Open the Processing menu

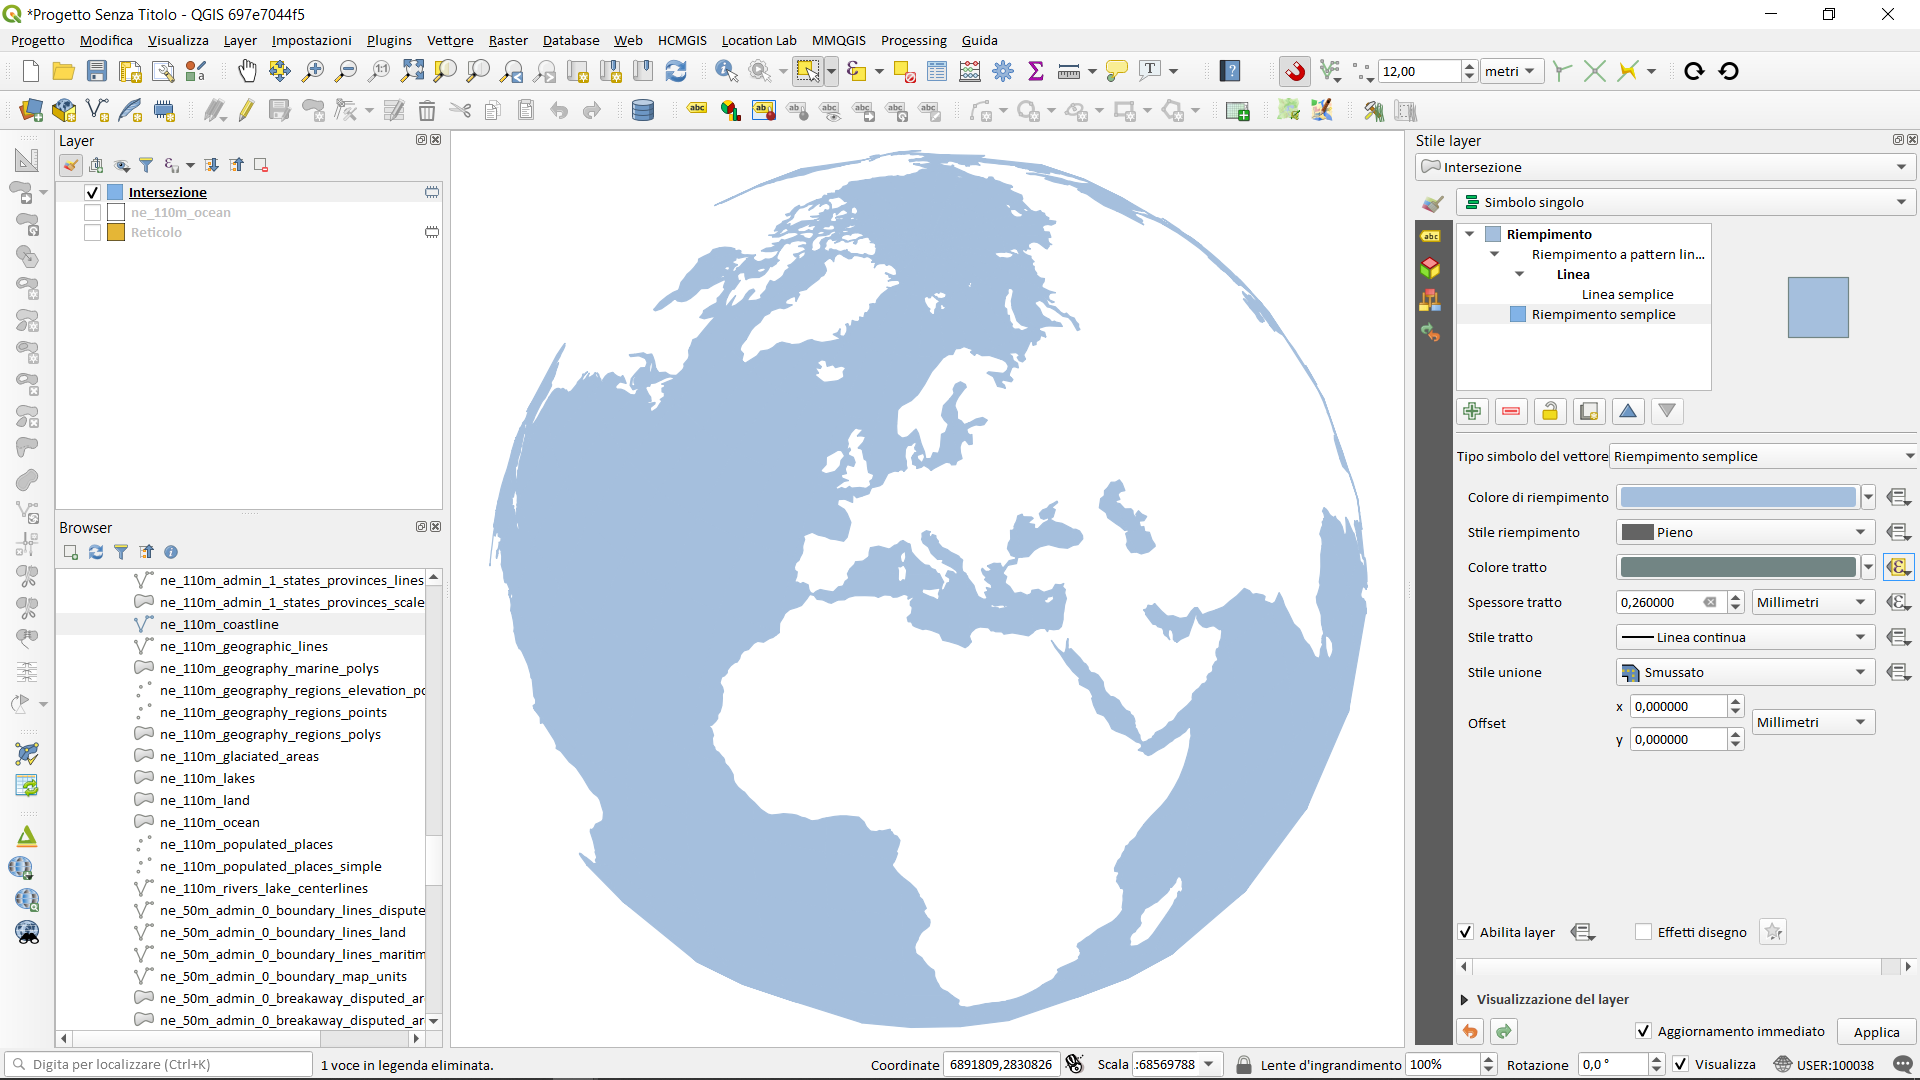pyautogui.click(x=913, y=40)
